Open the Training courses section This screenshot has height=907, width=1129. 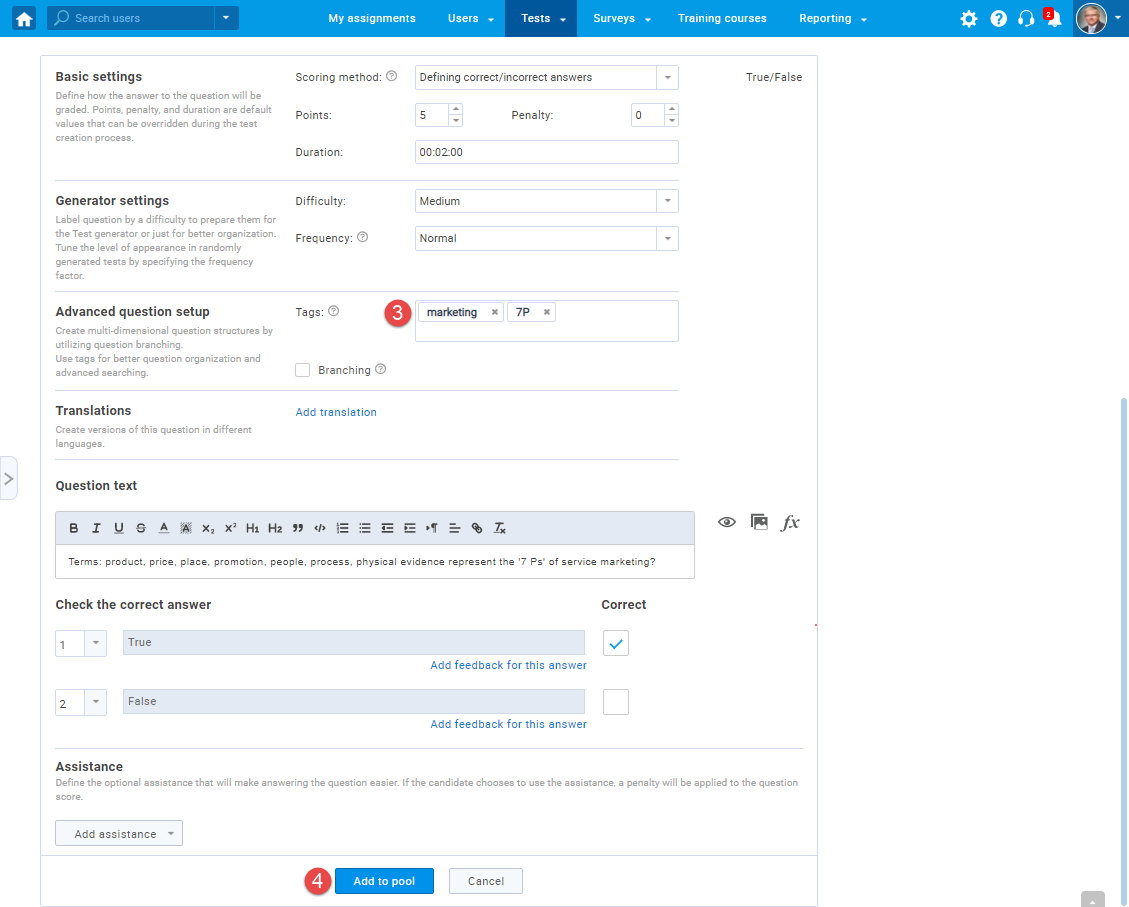pyautogui.click(x=722, y=18)
